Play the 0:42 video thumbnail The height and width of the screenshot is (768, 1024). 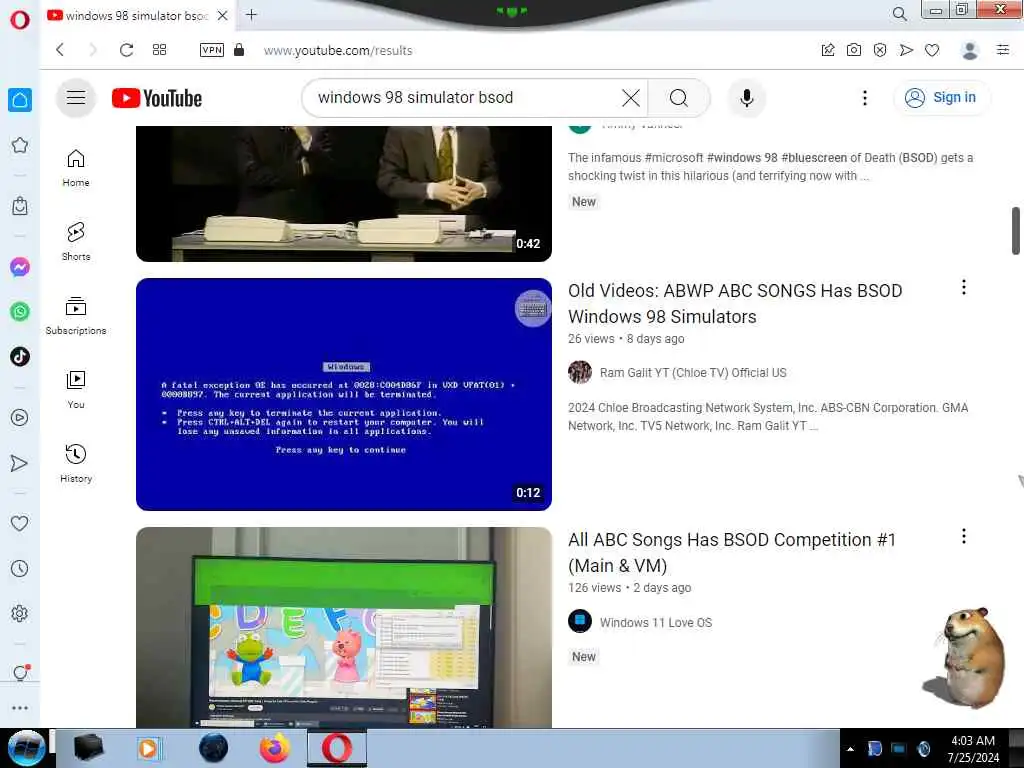click(344, 193)
